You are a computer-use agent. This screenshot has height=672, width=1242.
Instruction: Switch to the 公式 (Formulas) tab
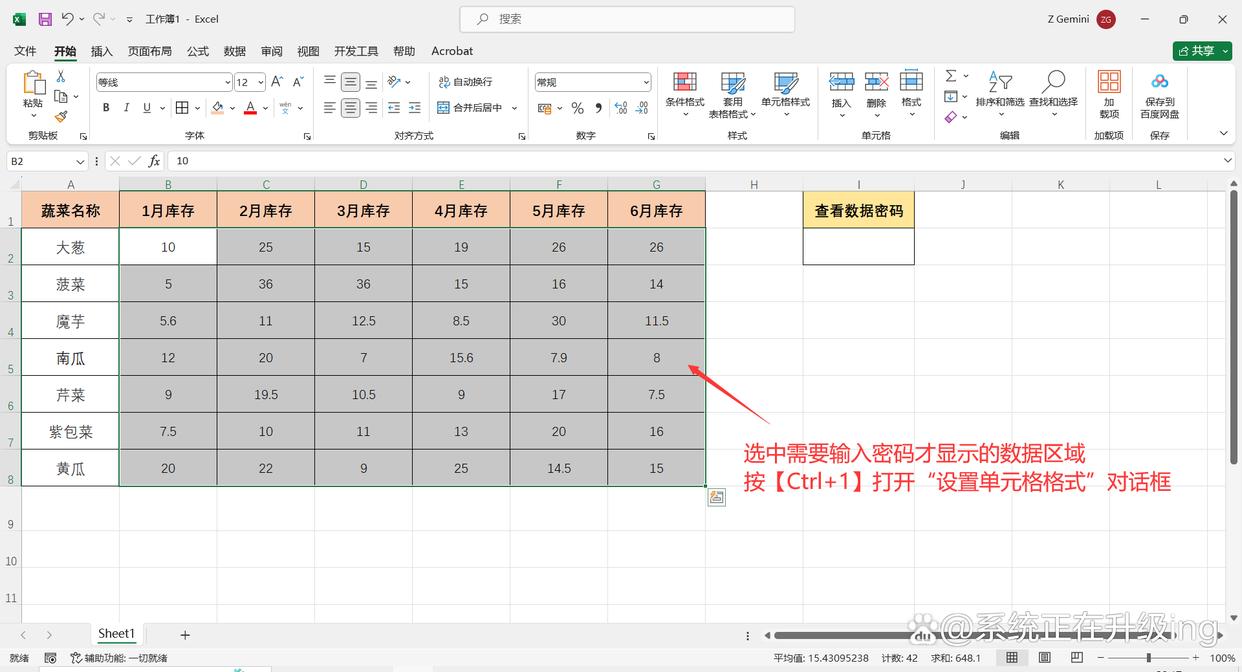coord(198,51)
